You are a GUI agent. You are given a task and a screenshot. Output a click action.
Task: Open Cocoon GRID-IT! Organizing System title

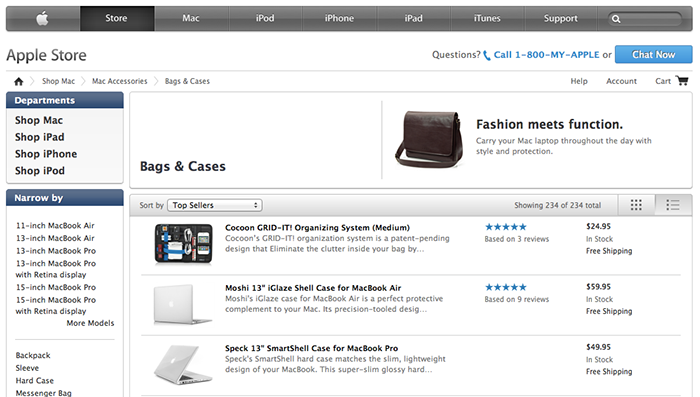pos(317,228)
